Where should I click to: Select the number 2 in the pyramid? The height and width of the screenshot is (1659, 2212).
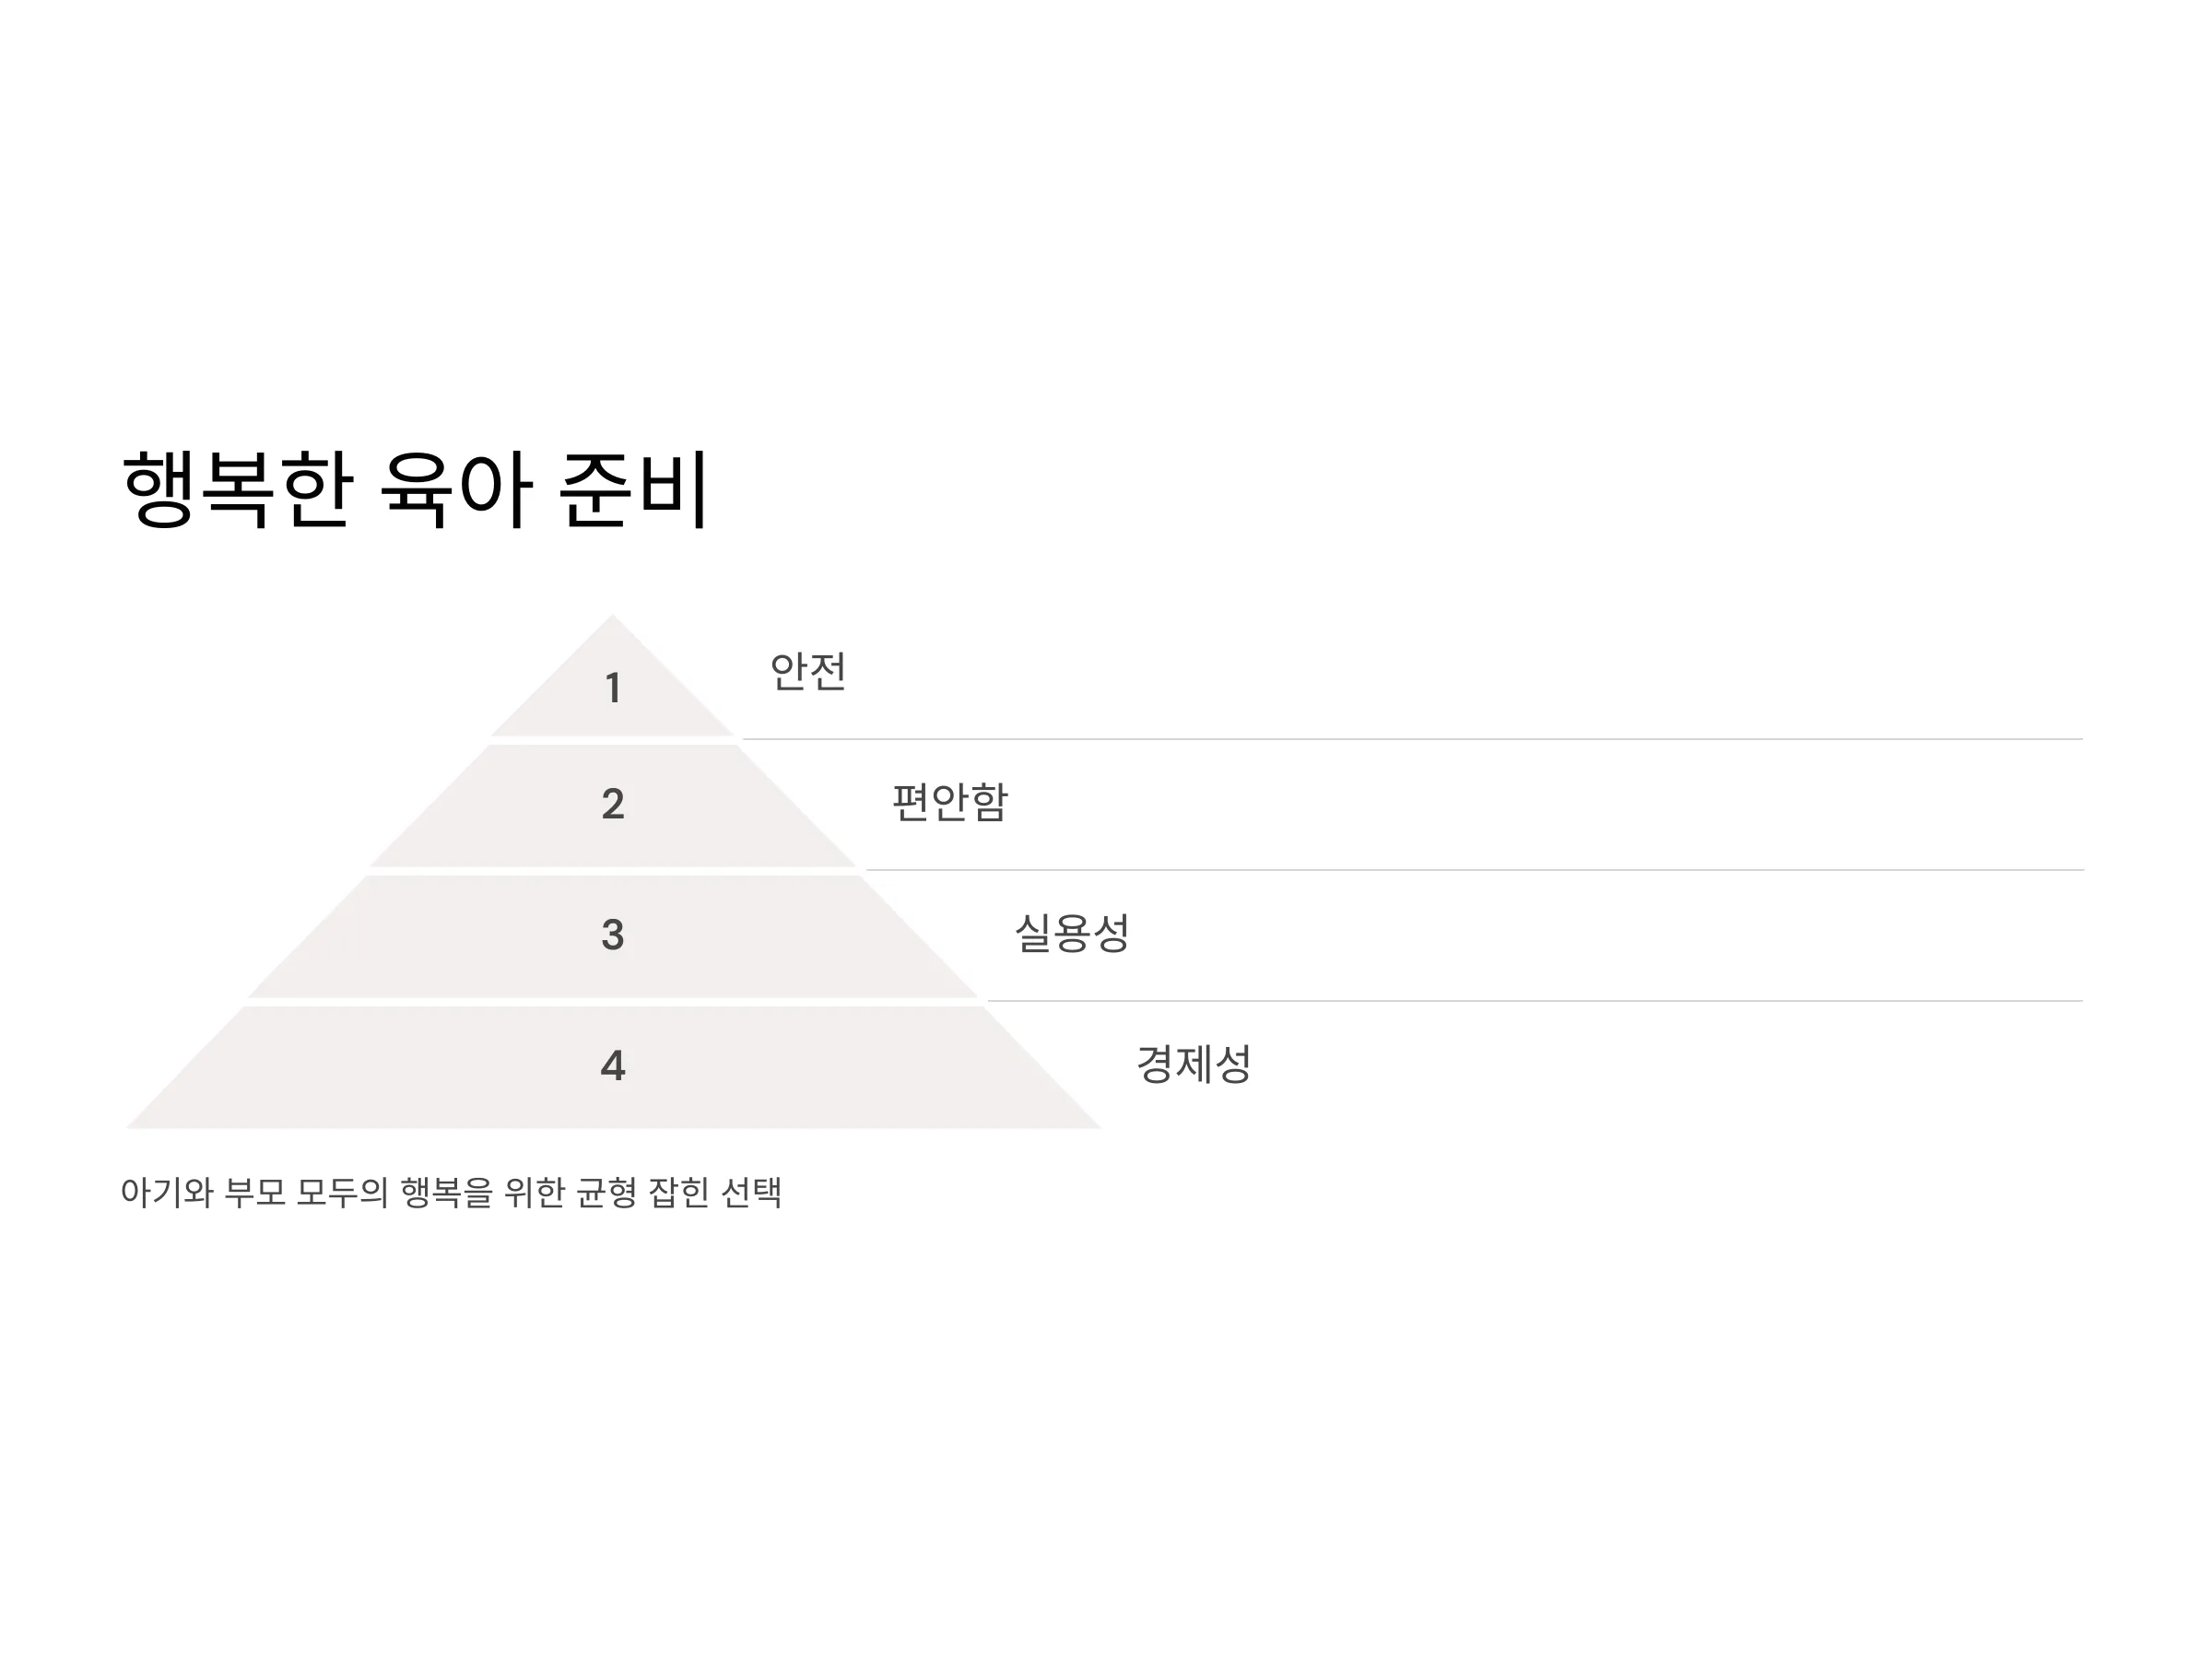tap(613, 804)
